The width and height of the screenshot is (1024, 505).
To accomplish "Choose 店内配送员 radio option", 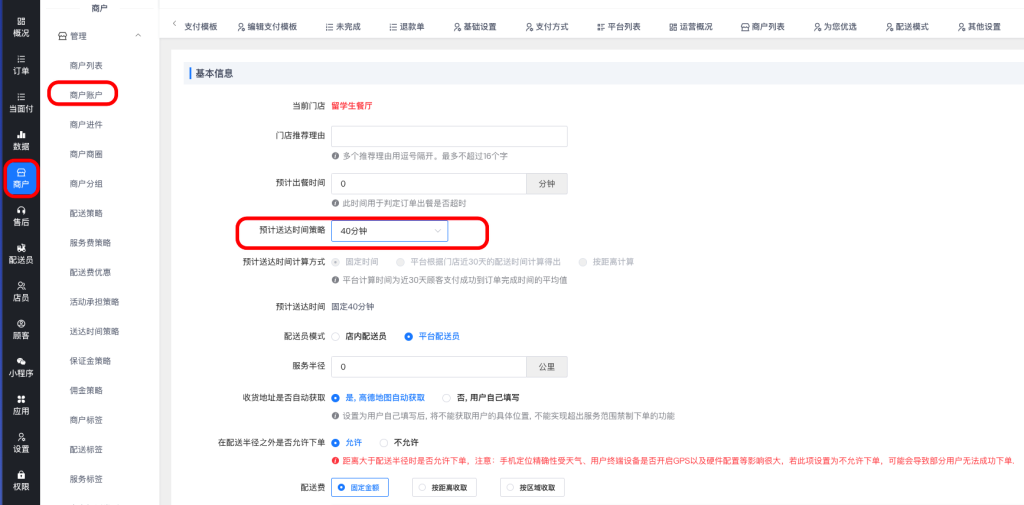I will point(336,337).
